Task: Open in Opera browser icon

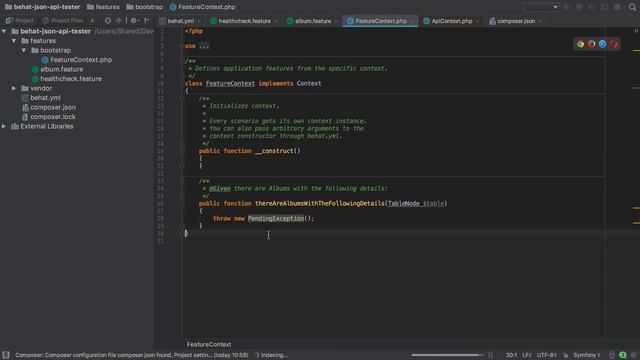Action: click(613, 44)
